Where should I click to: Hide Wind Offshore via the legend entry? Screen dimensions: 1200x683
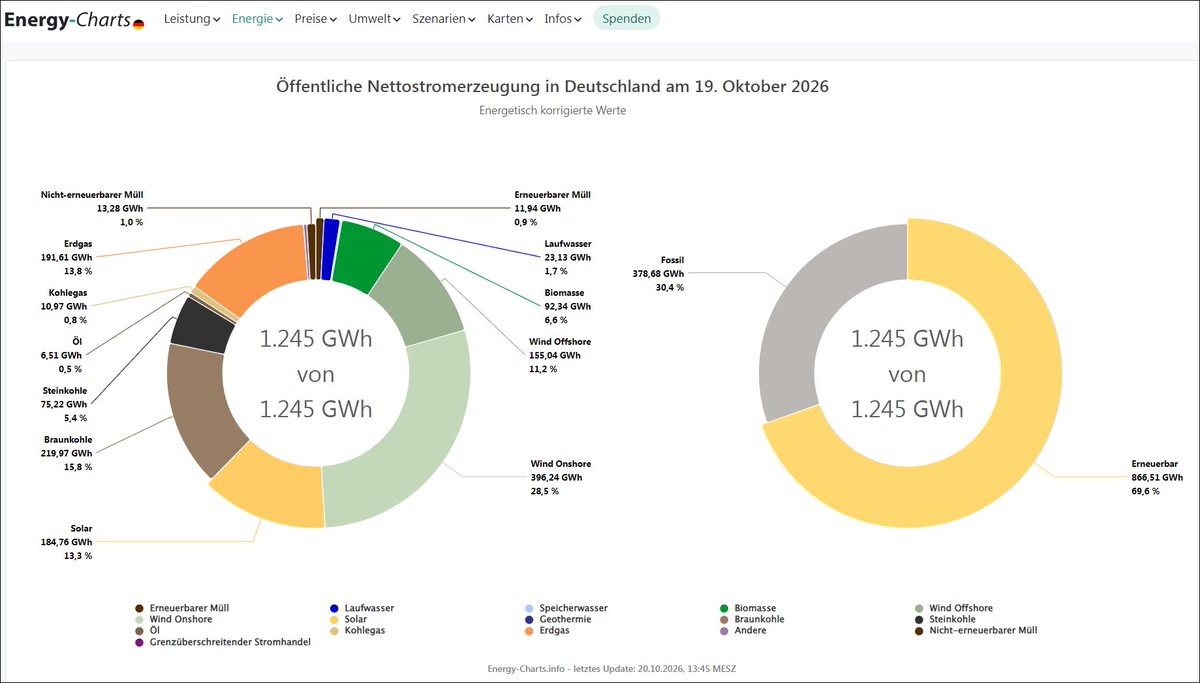click(x=953, y=608)
